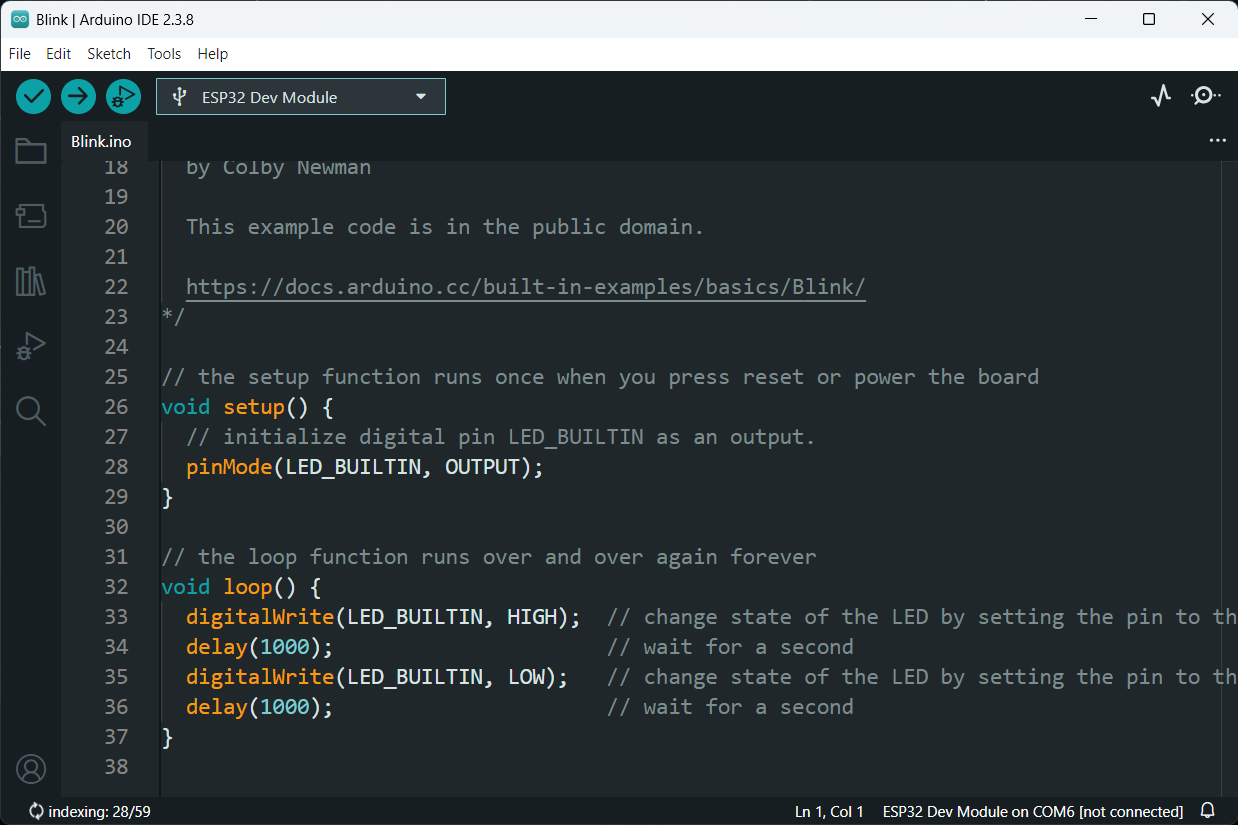Viewport: 1238px width, 825px height.
Task: Click the ESP32 Dev Module on COM6 status
Action: [1032, 811]
